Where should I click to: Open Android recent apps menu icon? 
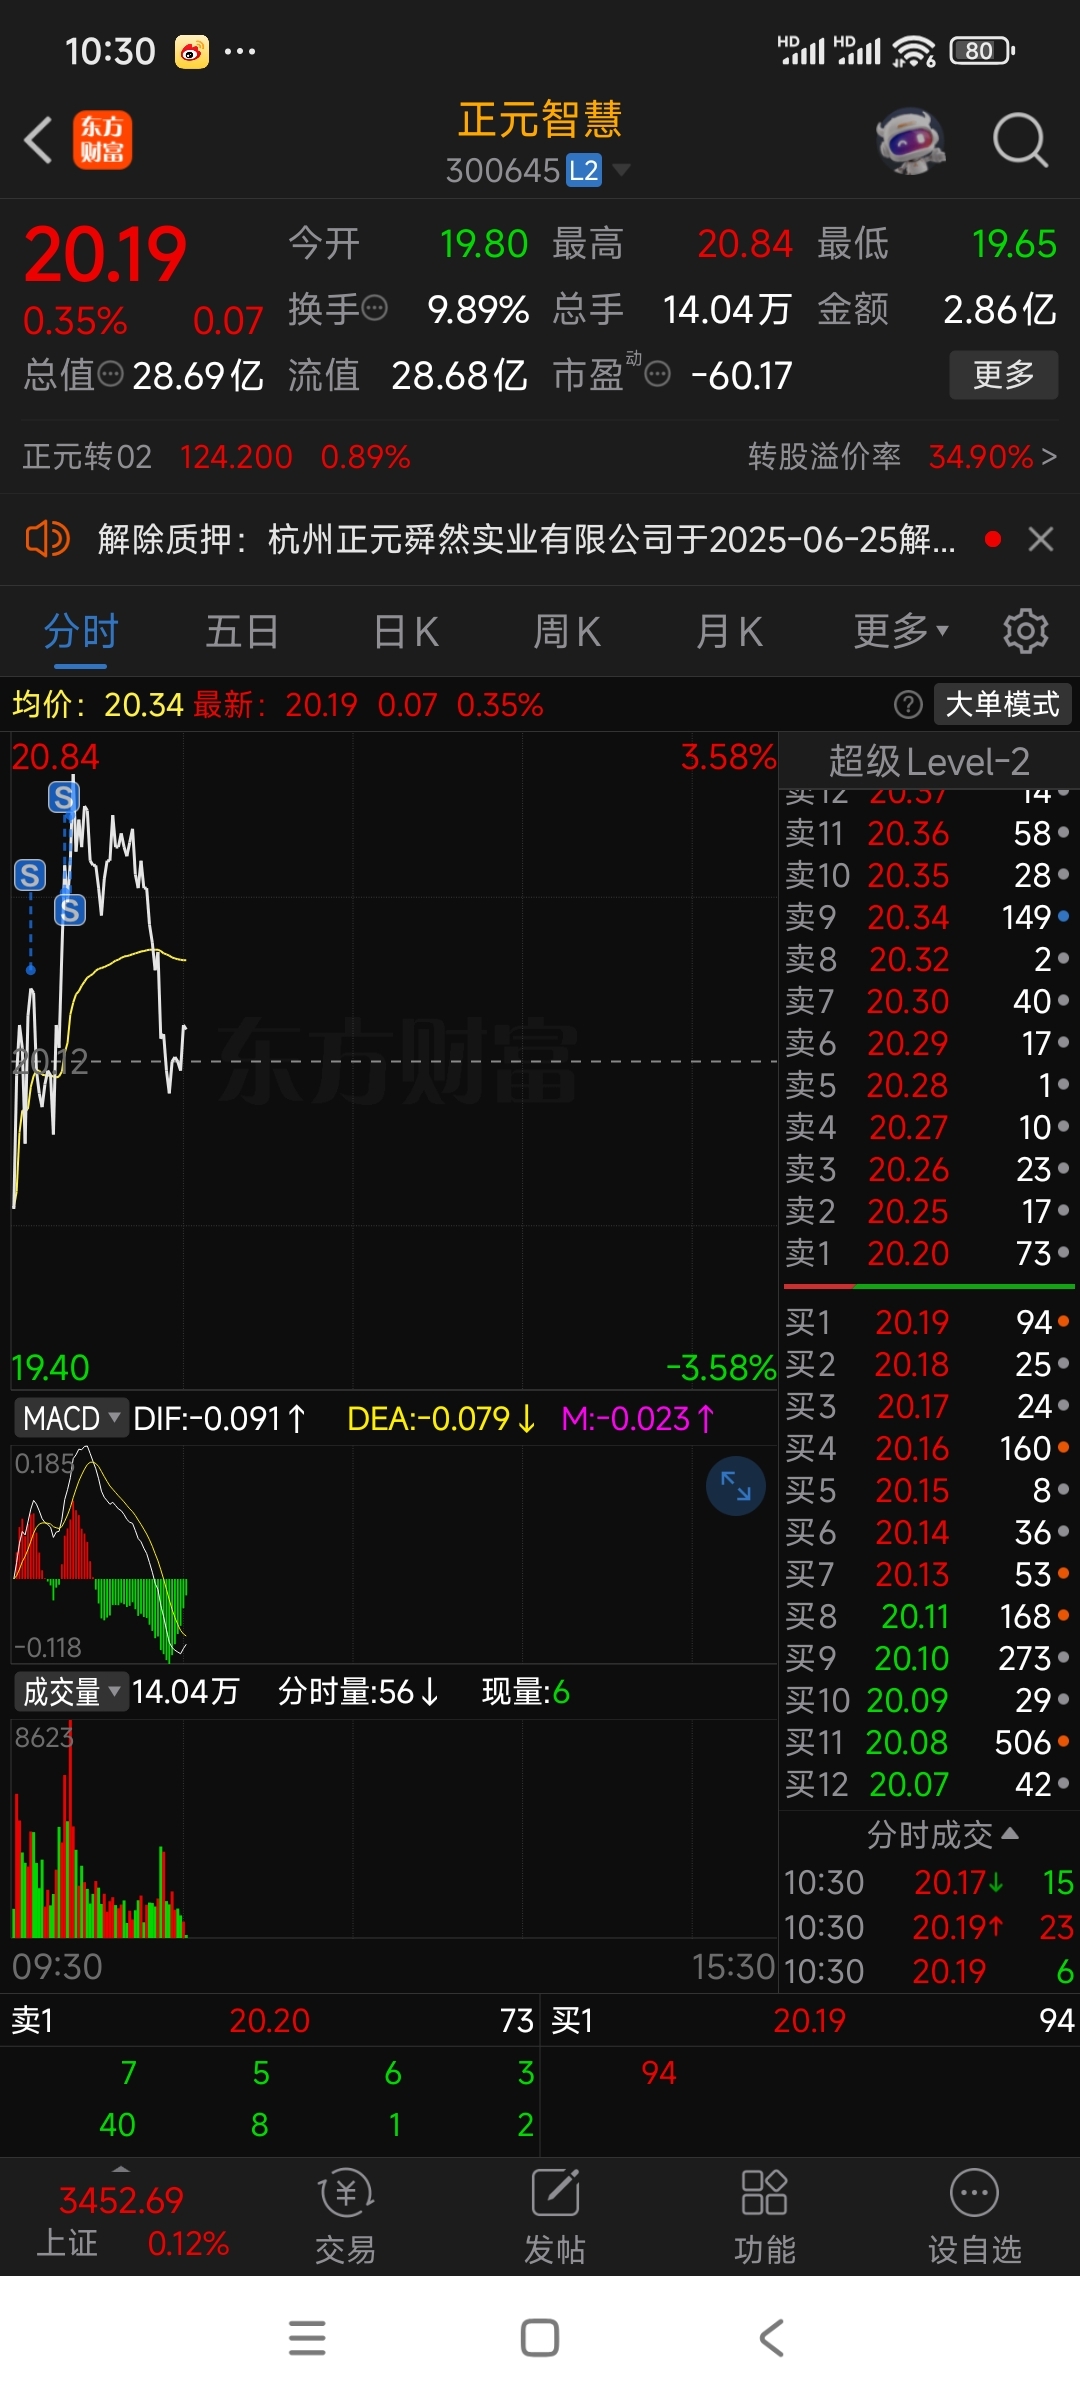coord(307,2338)
